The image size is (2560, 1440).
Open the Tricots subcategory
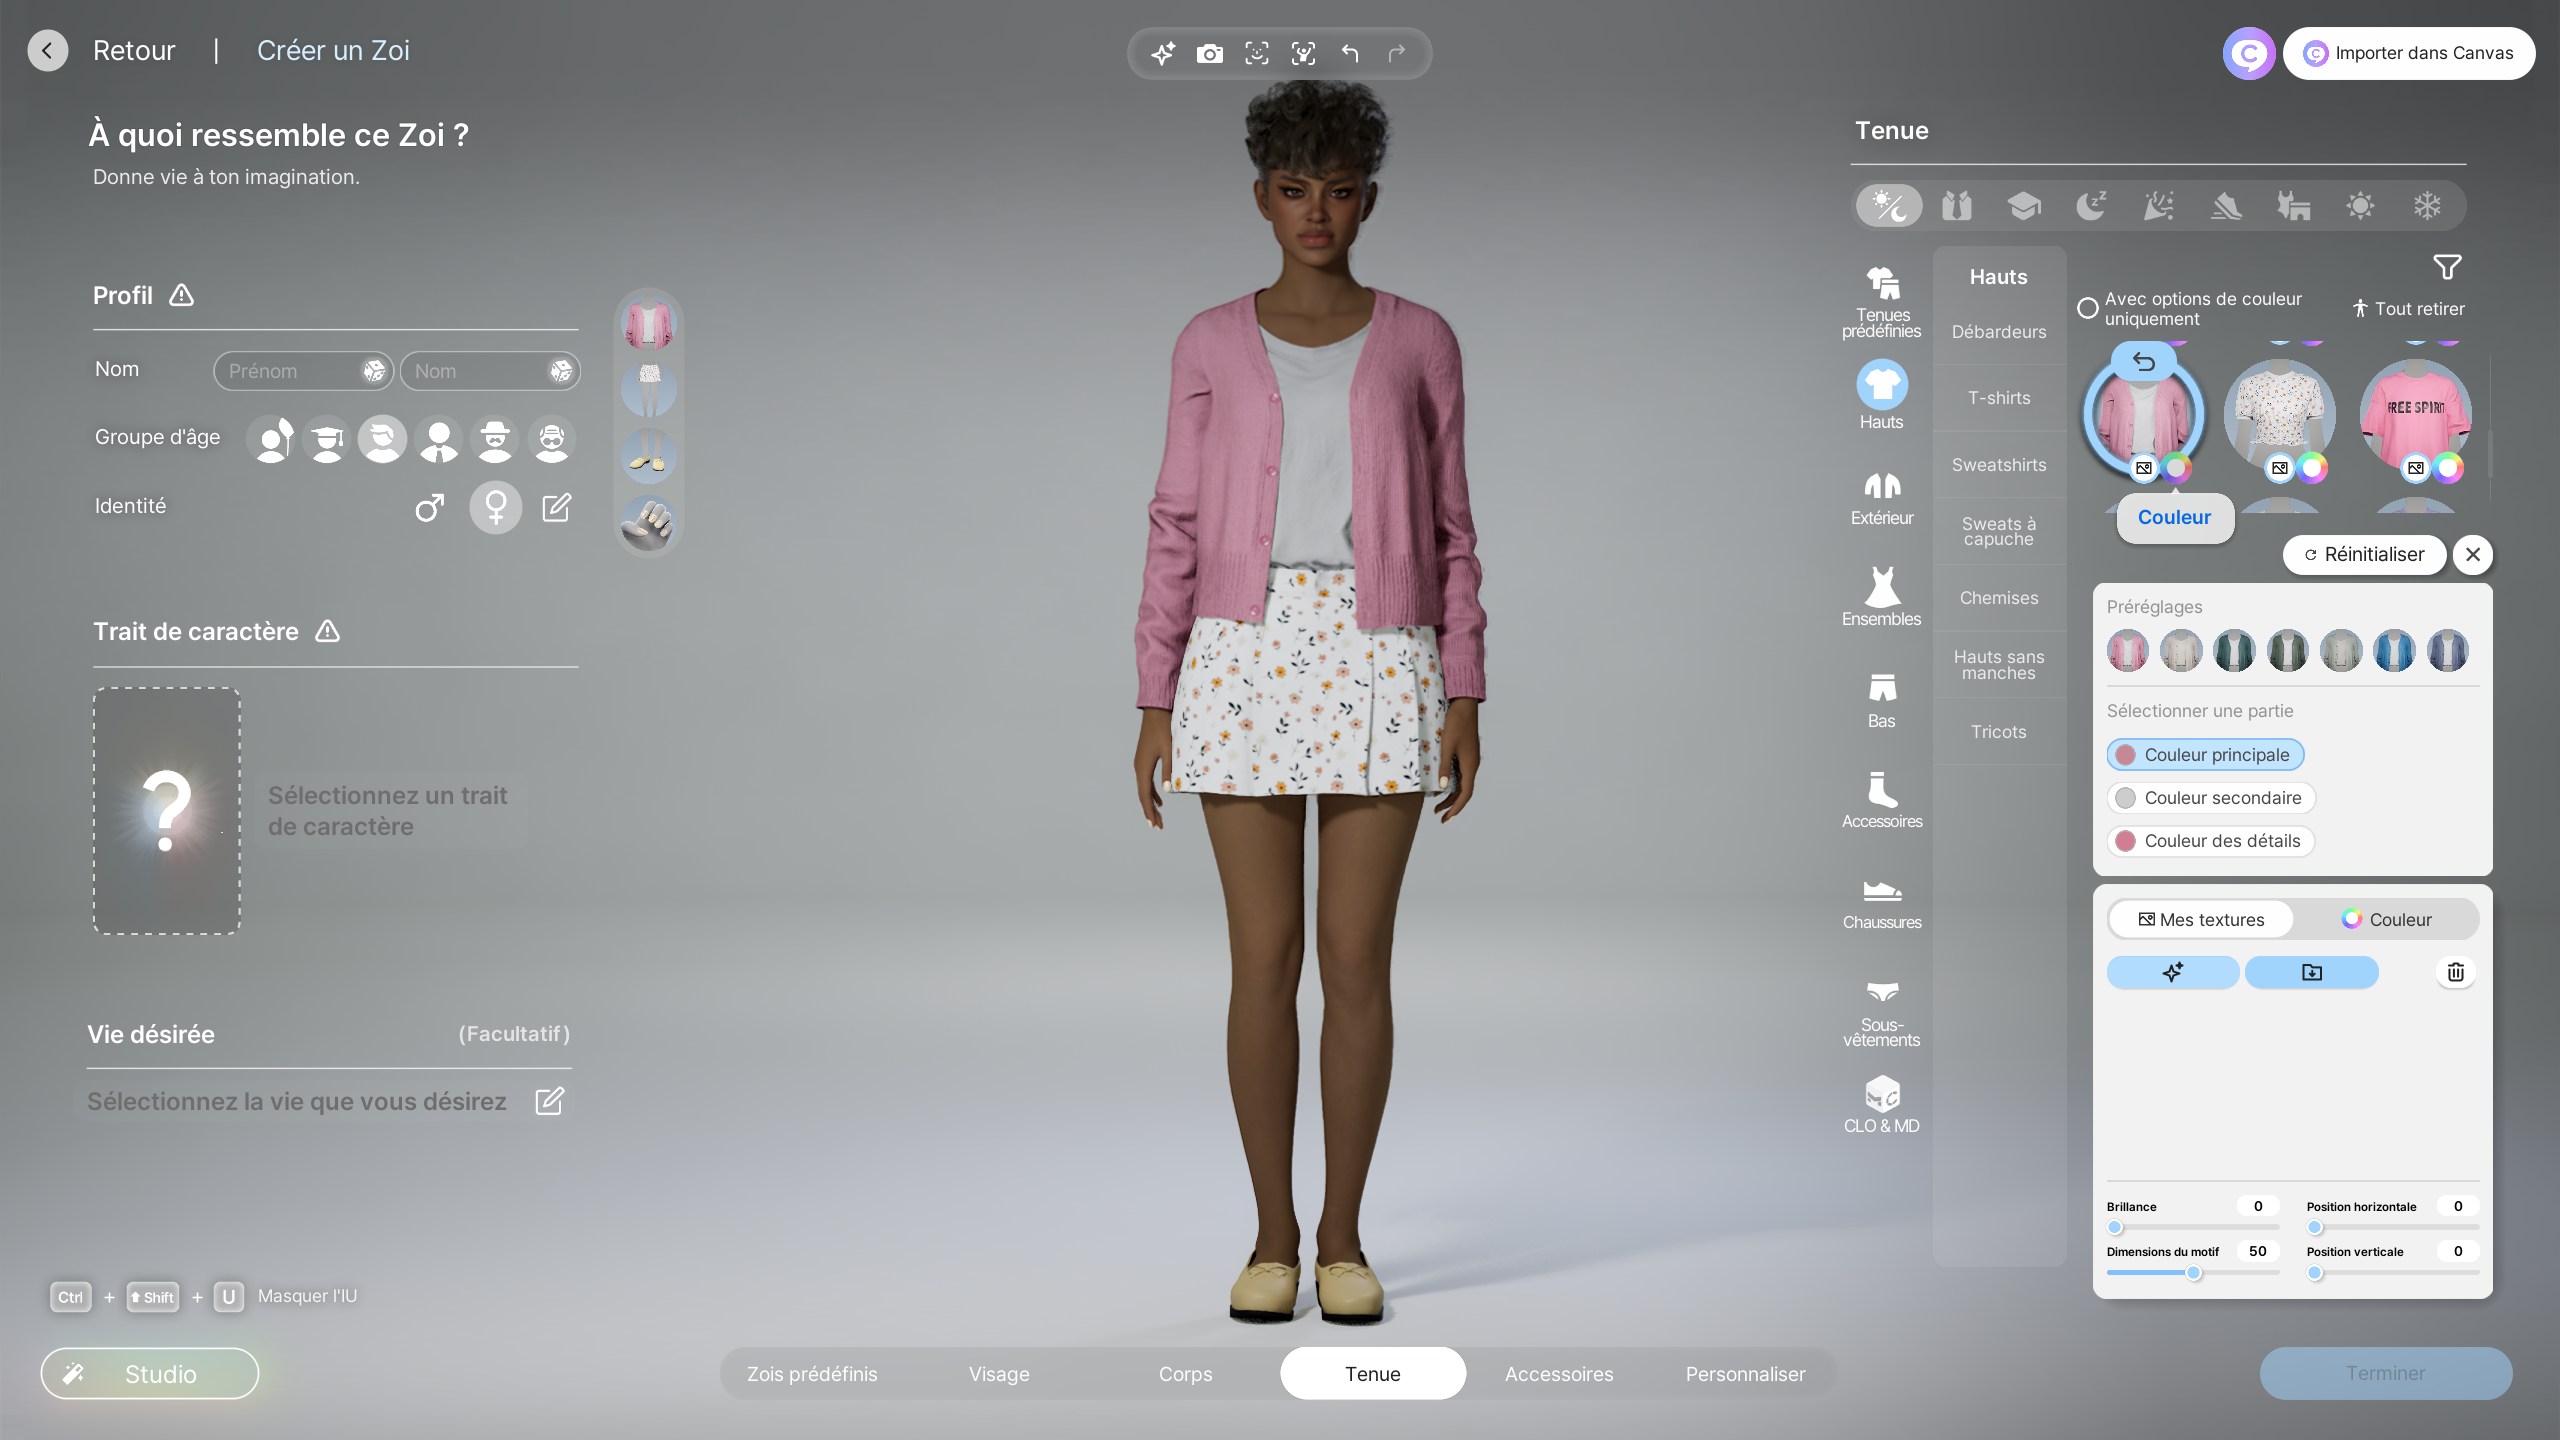[1998, 732]
